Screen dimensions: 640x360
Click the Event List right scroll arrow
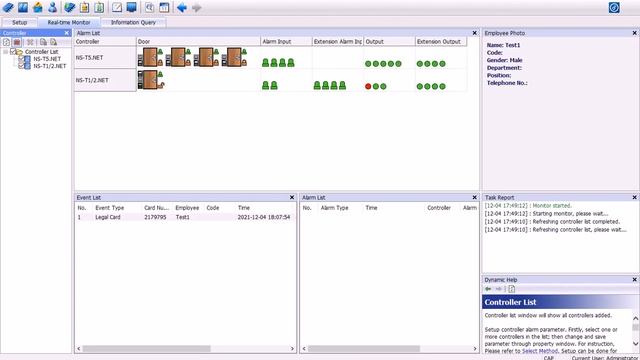point(292,349)
